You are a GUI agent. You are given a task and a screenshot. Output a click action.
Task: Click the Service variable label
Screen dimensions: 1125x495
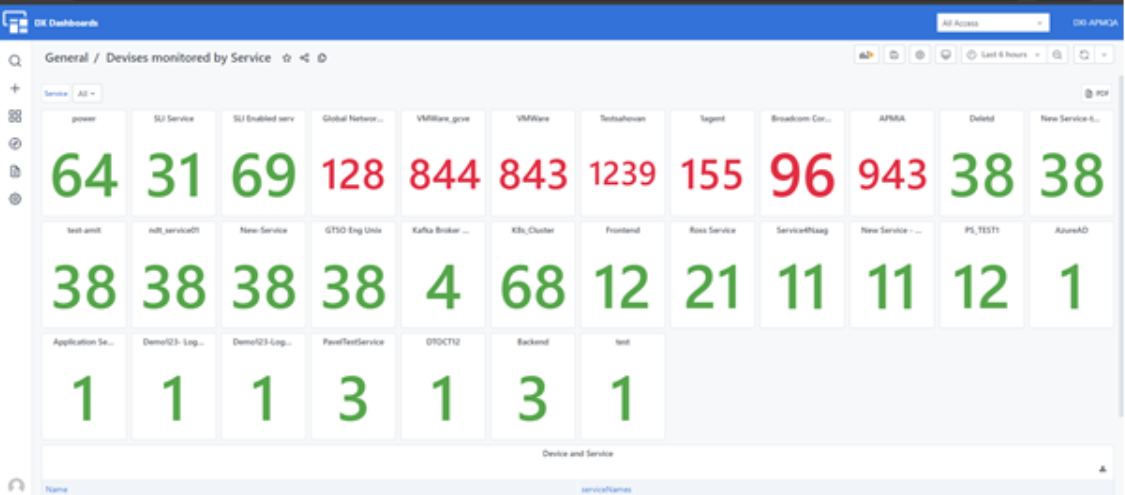pyautogui.click(x=56, y=93)
